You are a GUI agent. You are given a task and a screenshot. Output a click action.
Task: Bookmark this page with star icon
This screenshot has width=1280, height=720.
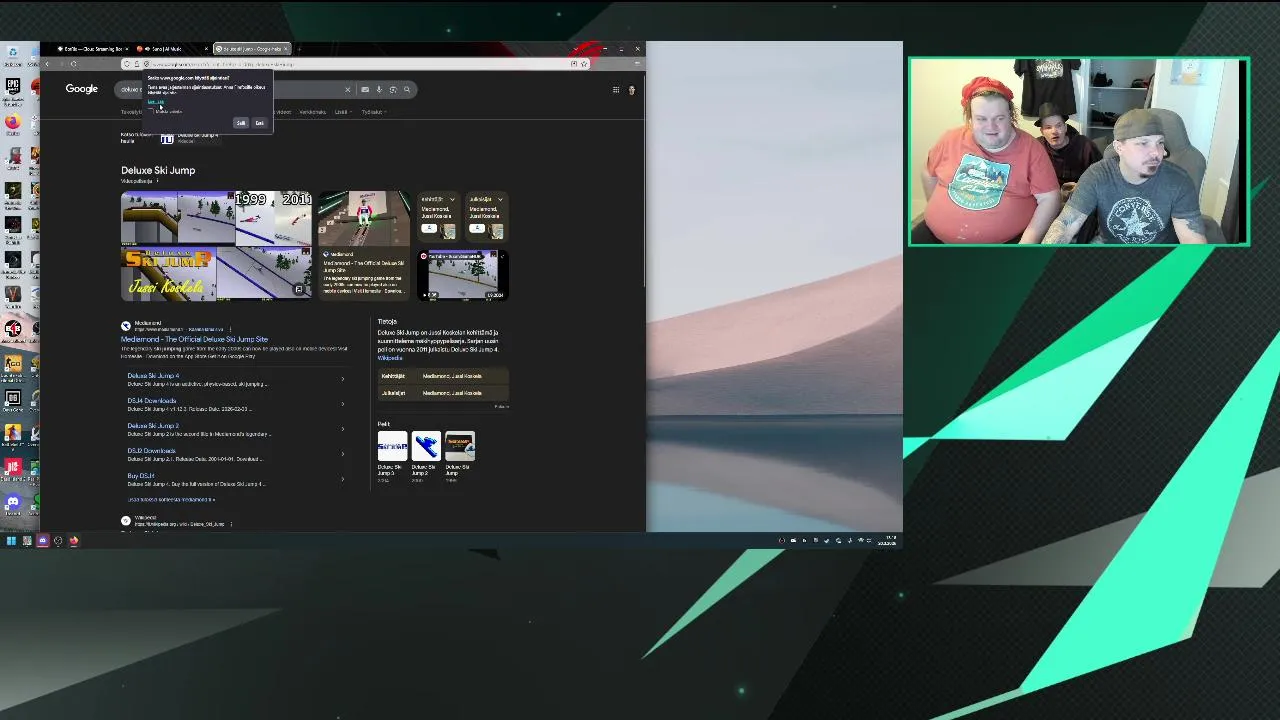click(584, 64)
